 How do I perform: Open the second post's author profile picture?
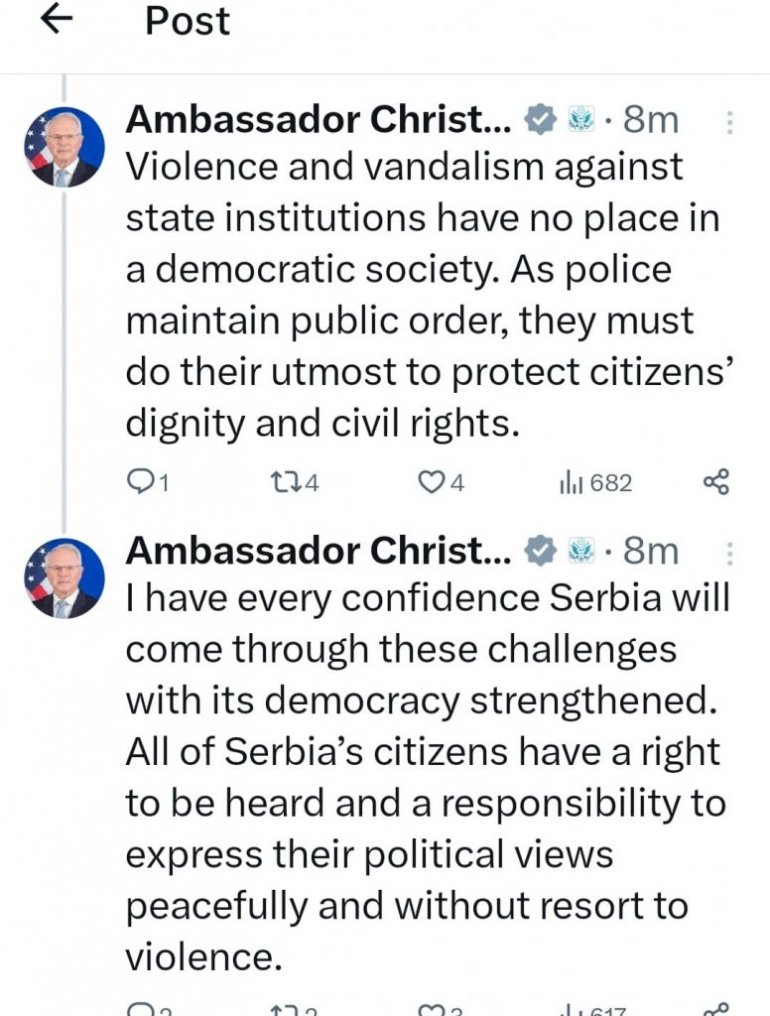(x=64, y=577)
